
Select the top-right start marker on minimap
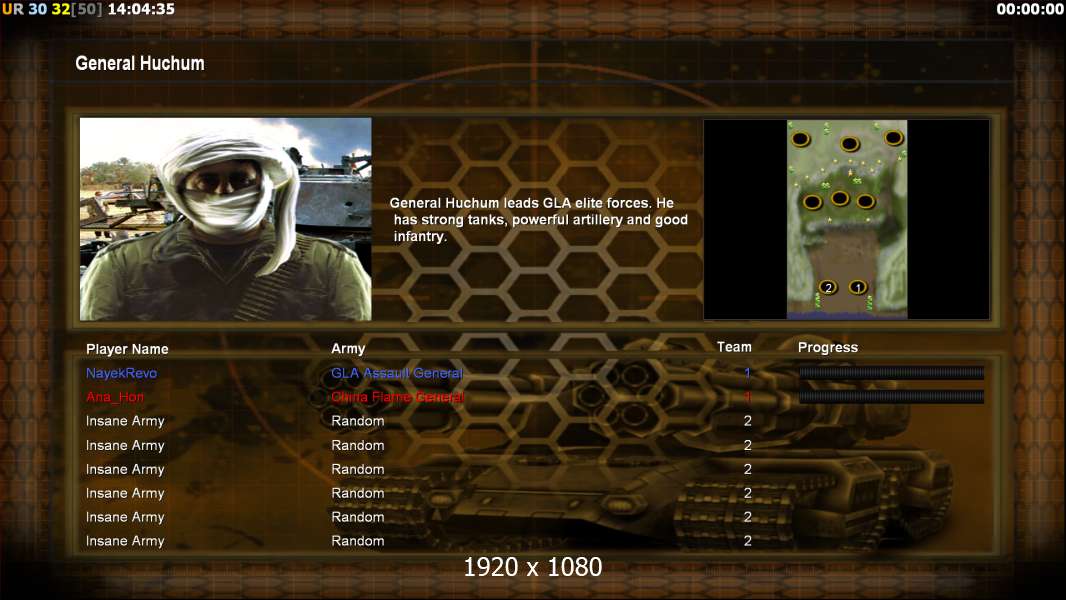893,138
